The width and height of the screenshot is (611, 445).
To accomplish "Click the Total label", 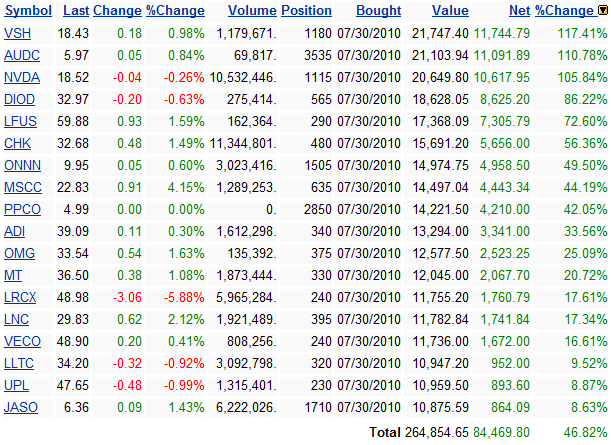I will click(385, 433).
